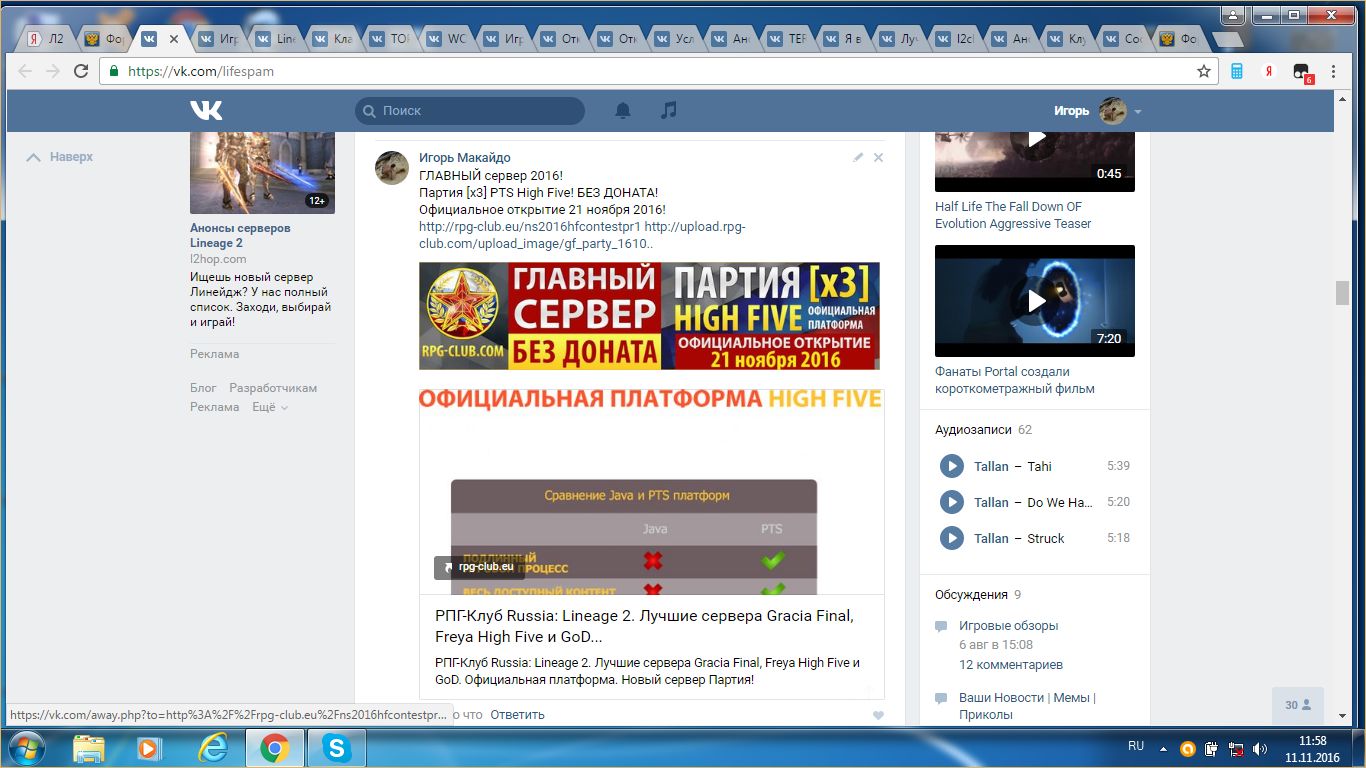Bookmark page with star icon
The width and height of the screenshot is (1366, 768).
click(1204, 71)
